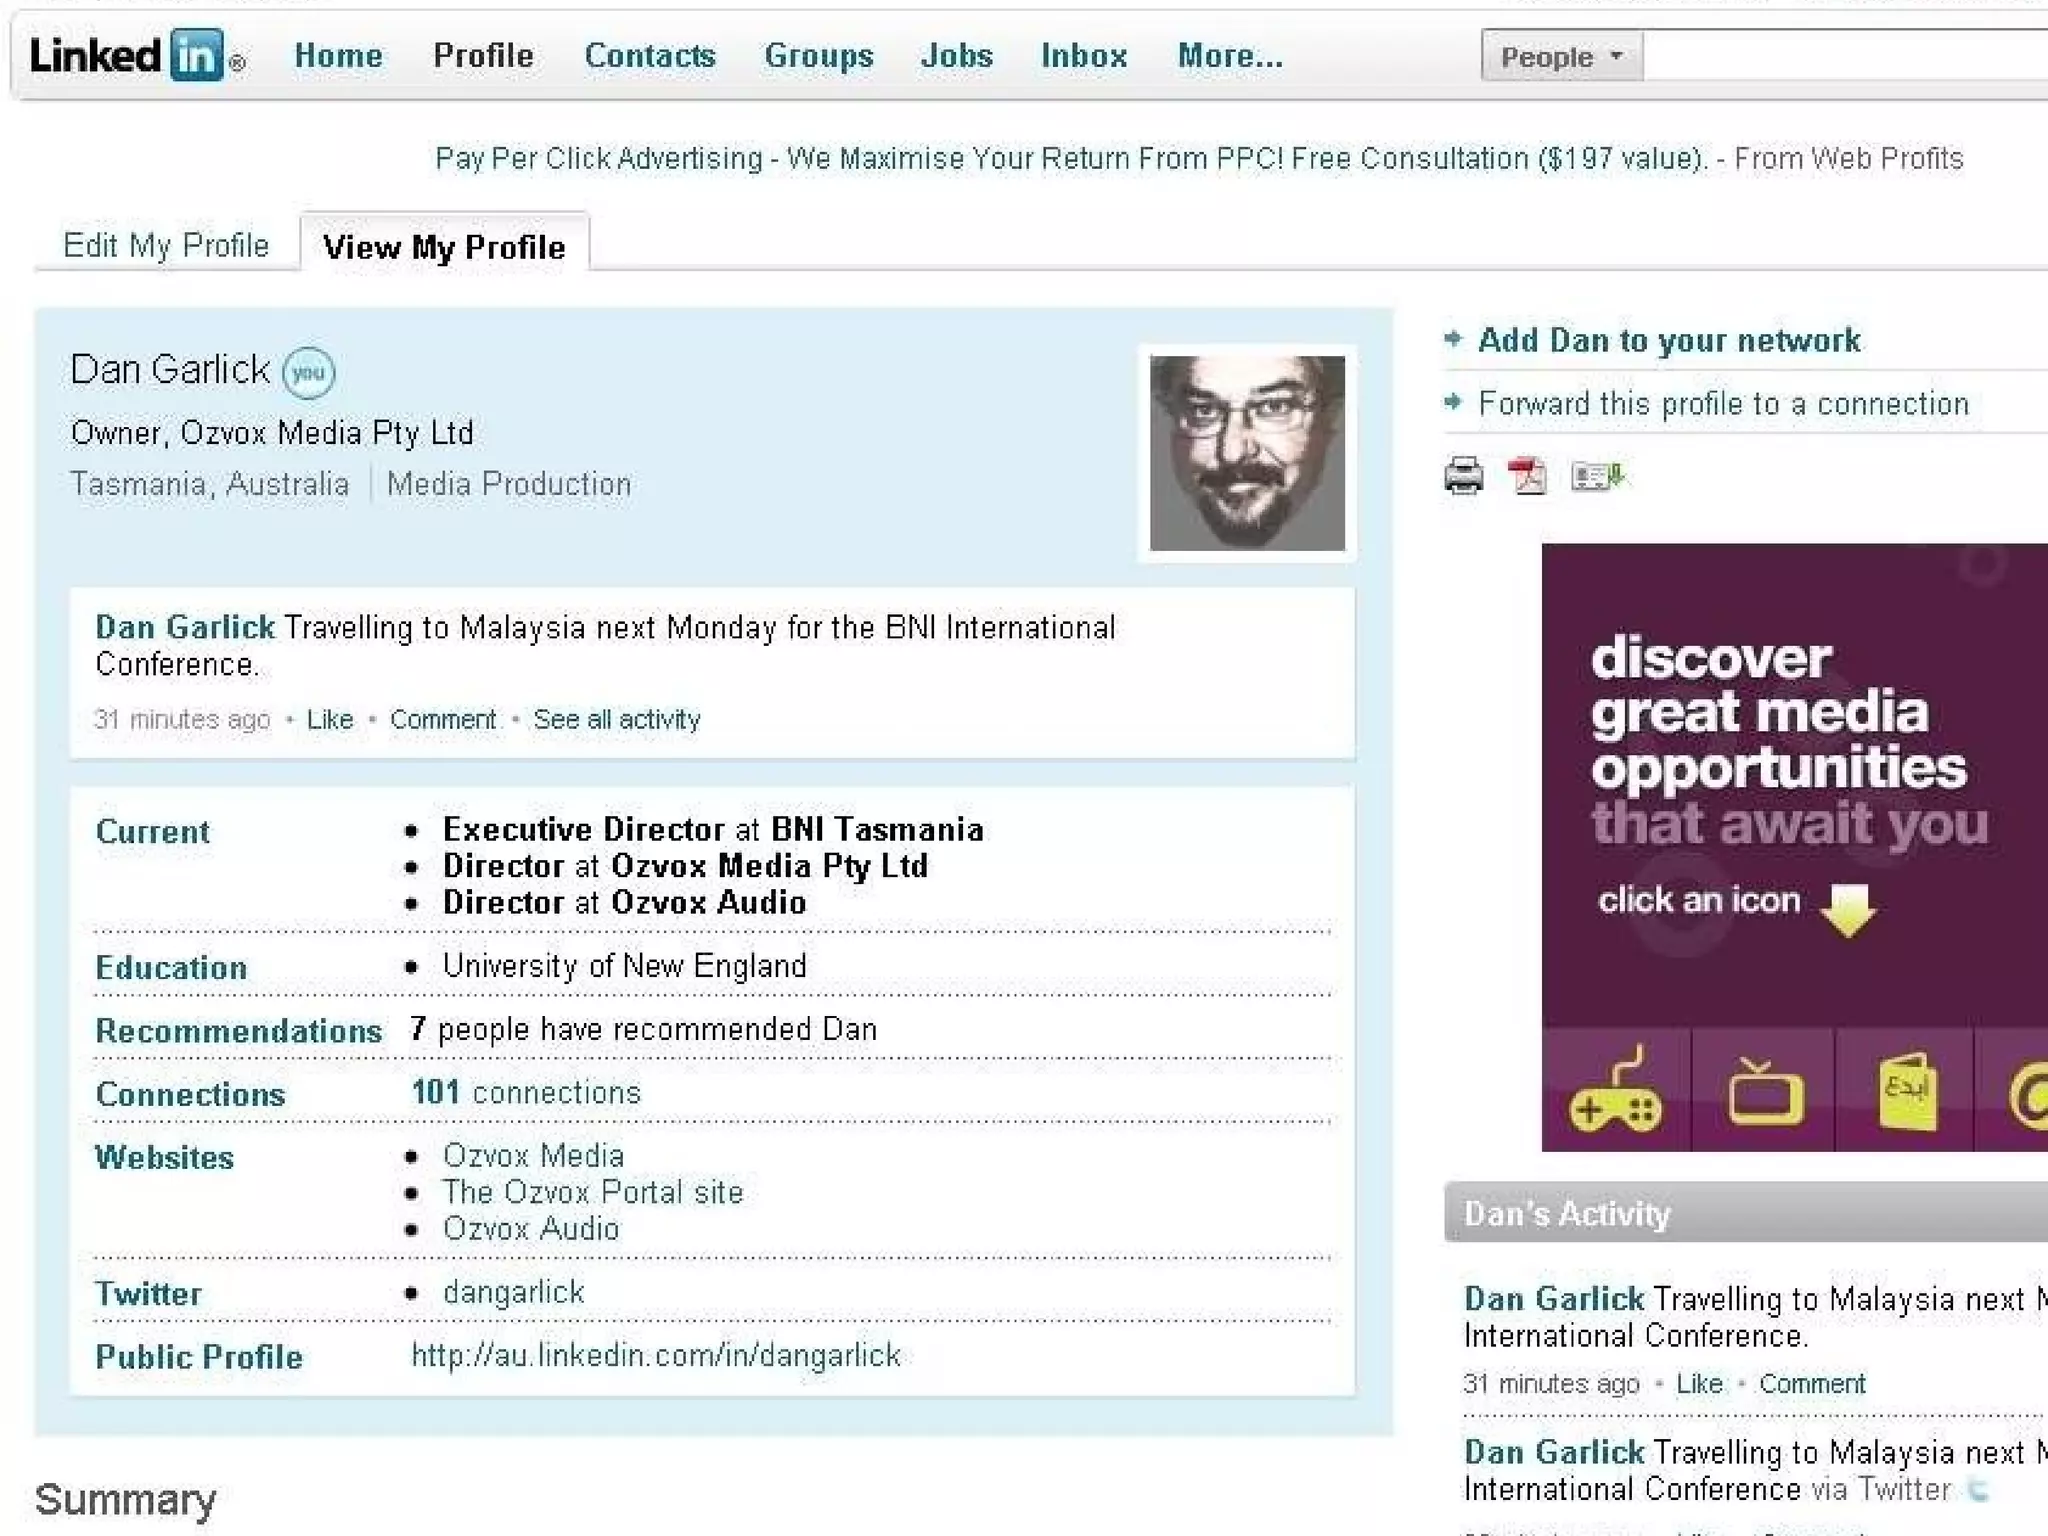This screenshot has height=1536, width=2048.
Task: Comment on the status update in profile box
Action: (x=442, y=719)
